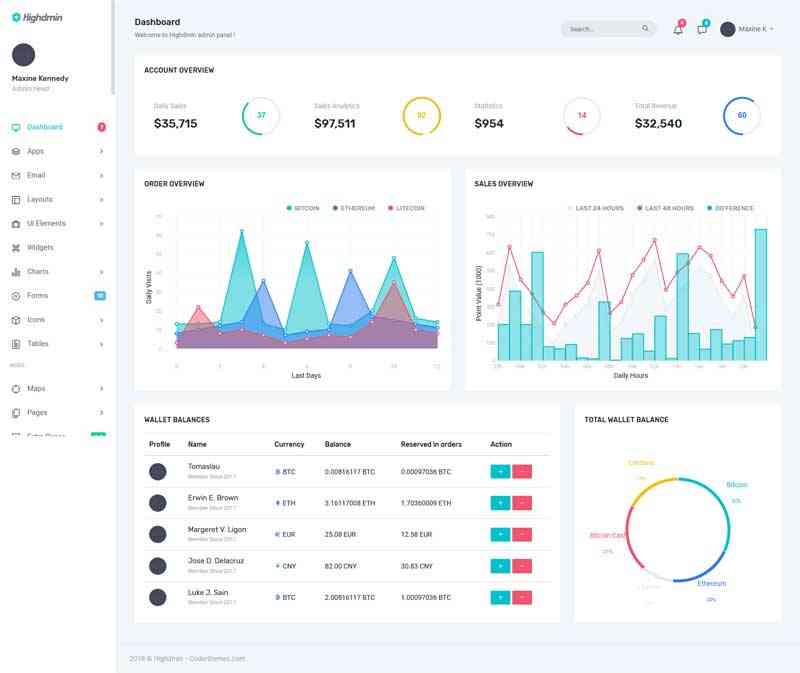Open the chat messages icon in header
Screen dimensions: 800x673
702,30
